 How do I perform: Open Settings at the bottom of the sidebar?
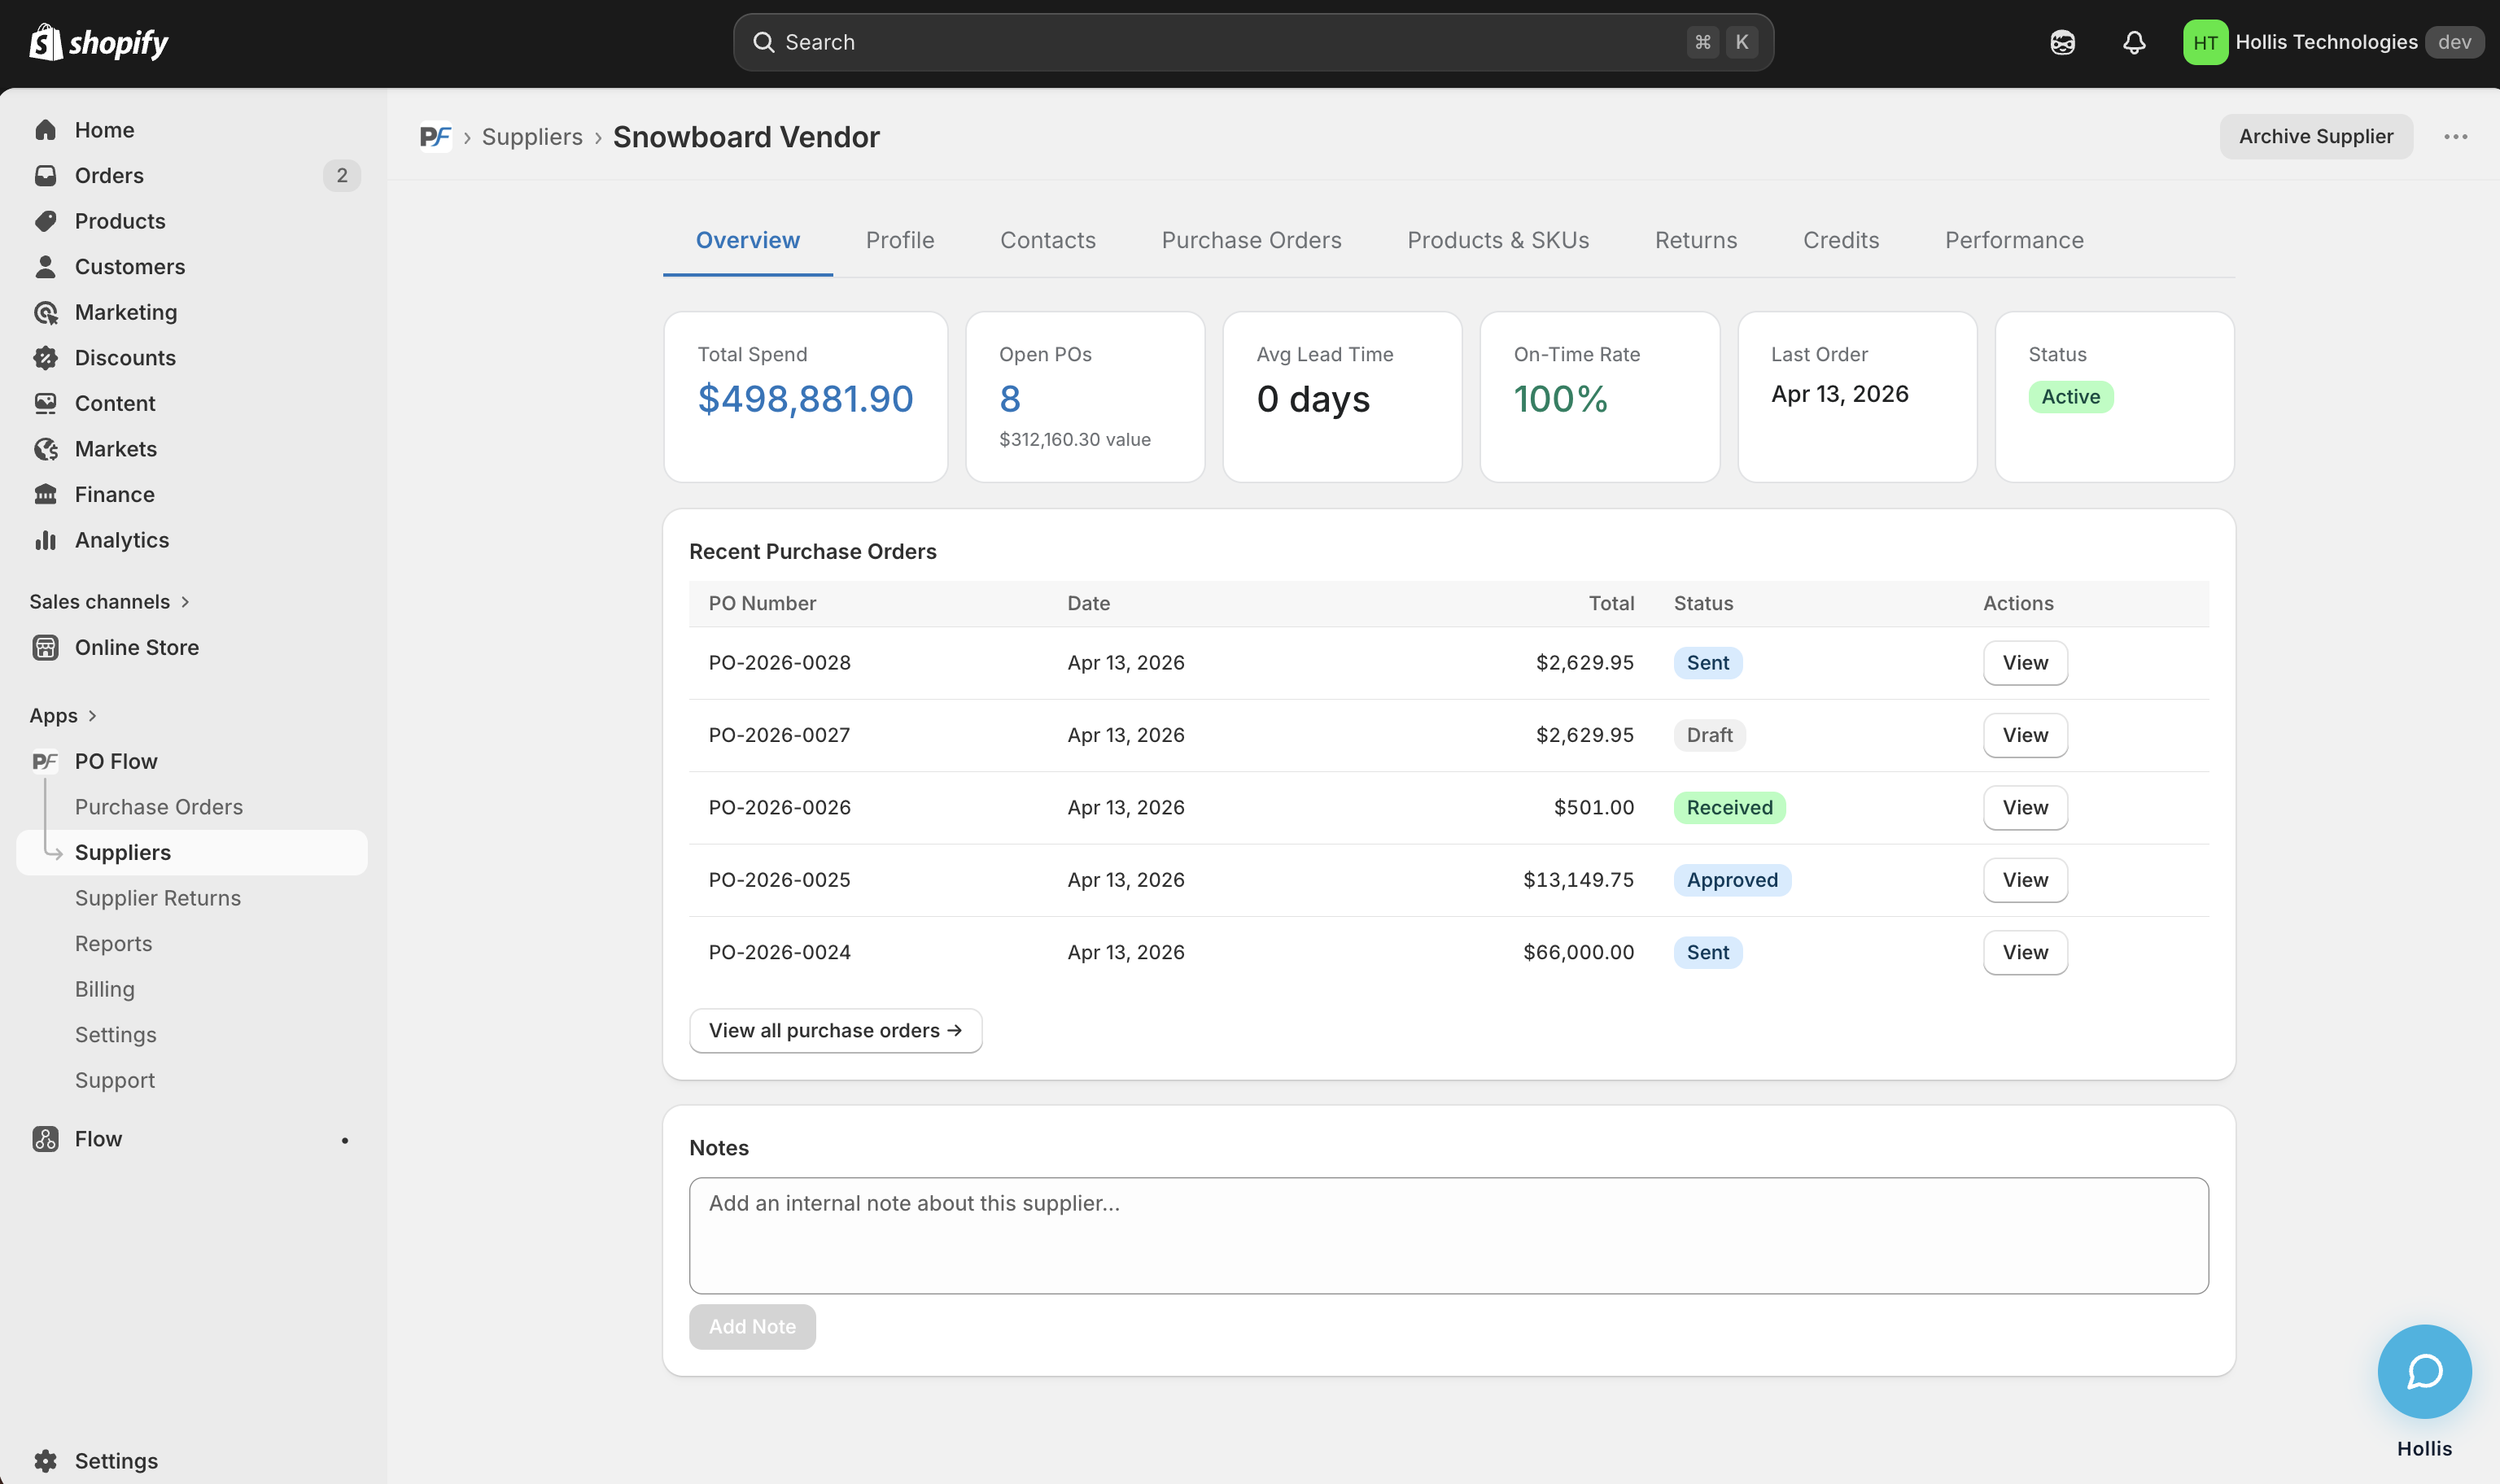coord(116,1460)
